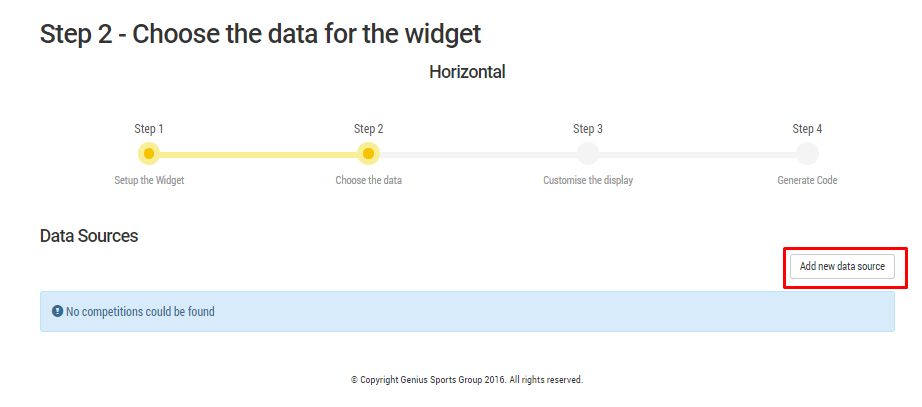Click the Genius Sports Group copyright text
Image resolution: width=922 pixels, height=407 pixels.
(x=467, y=380)
